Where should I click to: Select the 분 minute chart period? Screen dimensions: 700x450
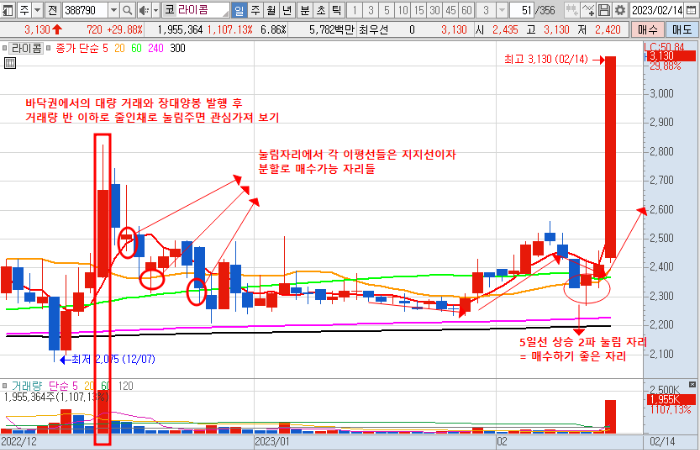(305, 10)
